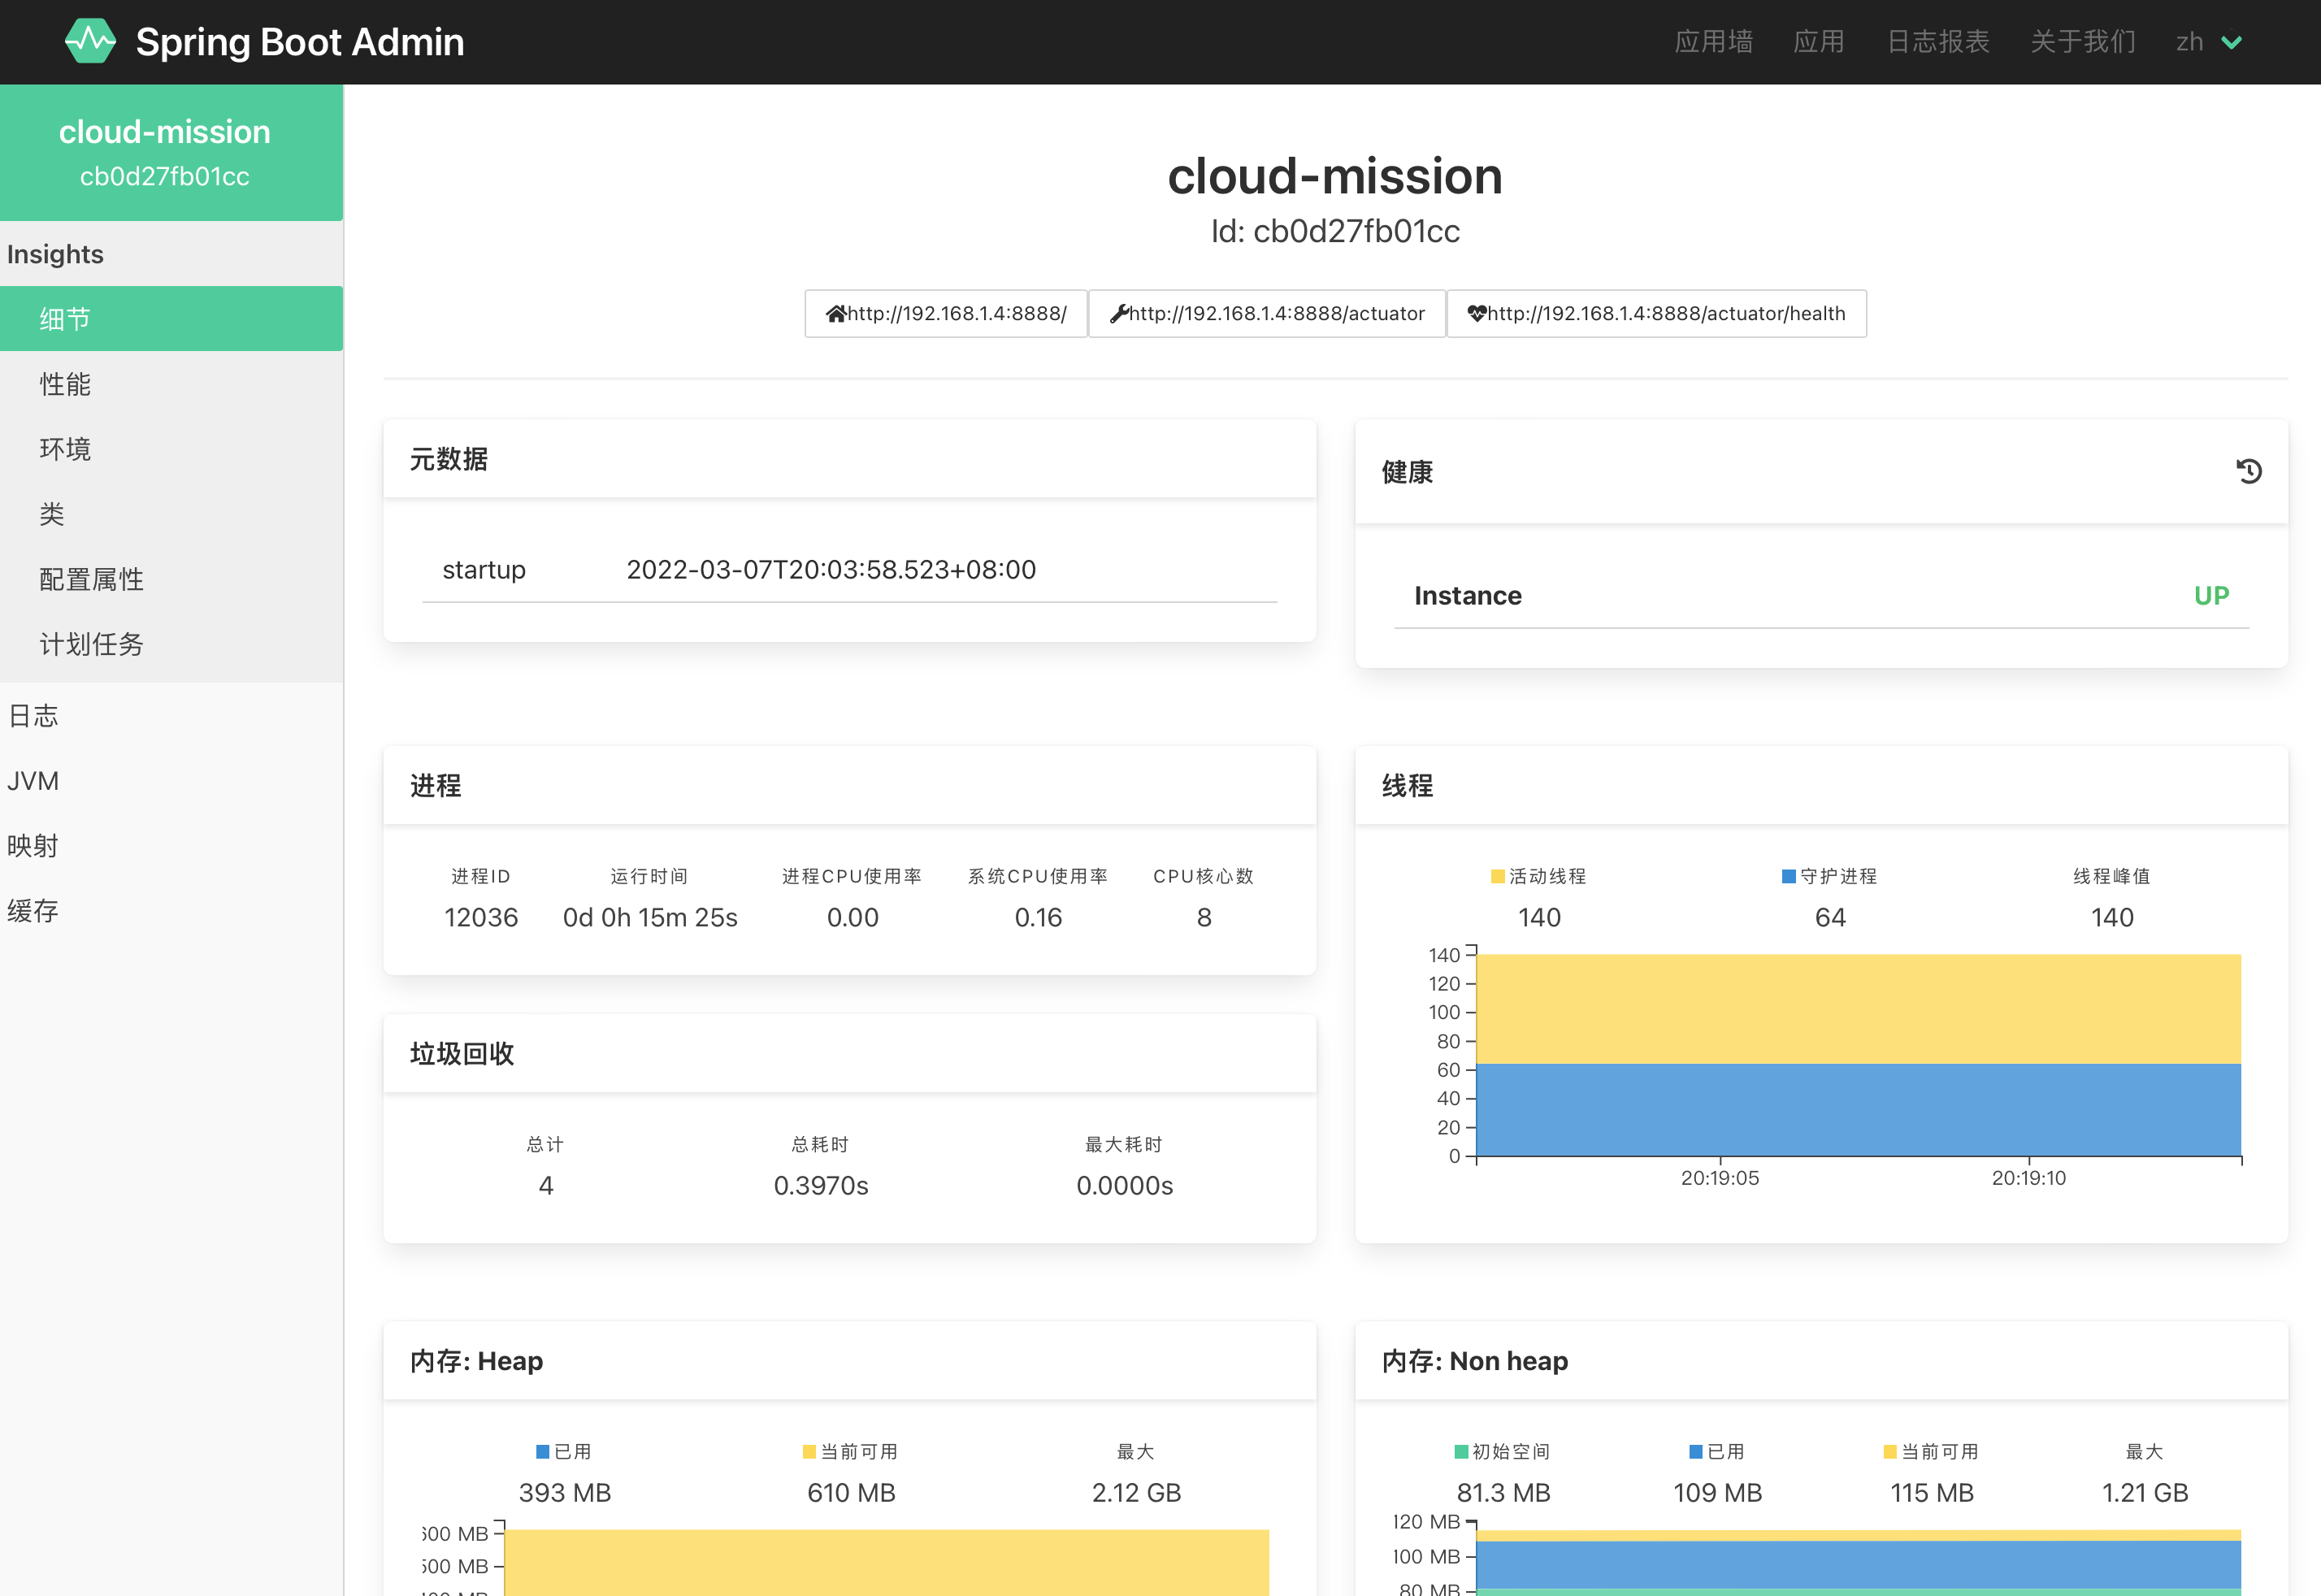Open the zh language dropdown
This screenshot has height=1596, width=2321.
click(2208, 42)
